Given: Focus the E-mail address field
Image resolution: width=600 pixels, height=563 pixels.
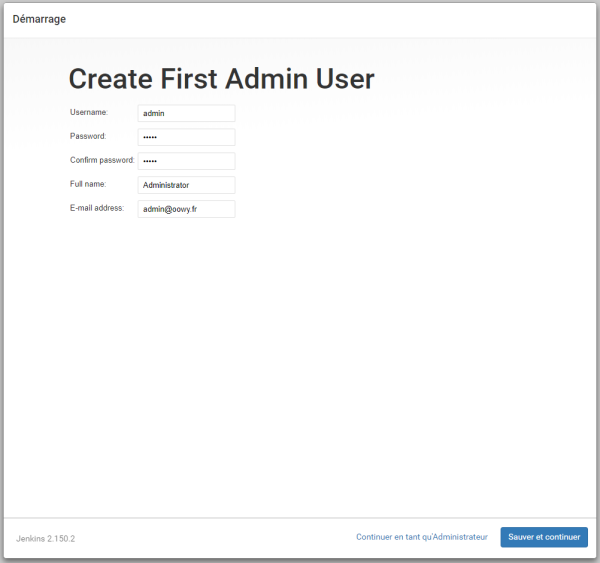Looking at the screenshot, I should [186, 209].
